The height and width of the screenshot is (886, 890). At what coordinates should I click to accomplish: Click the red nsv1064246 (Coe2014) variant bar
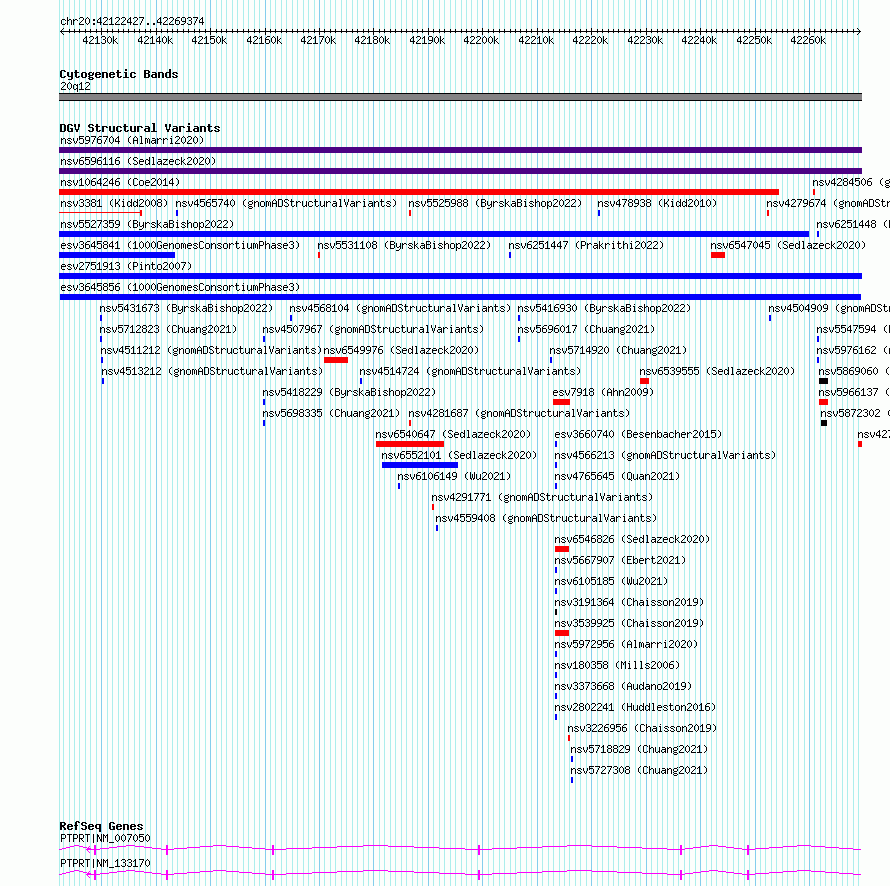(x=419, y=192)
